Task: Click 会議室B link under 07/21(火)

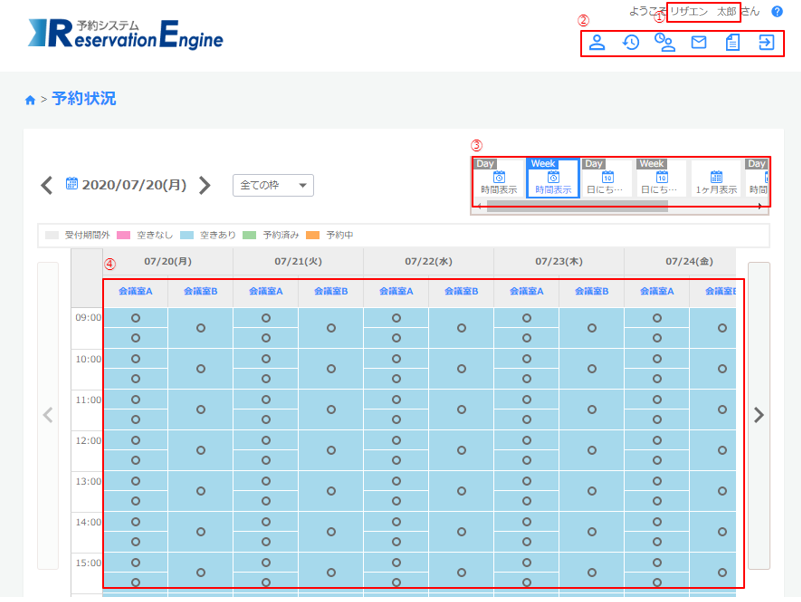Action: click(331, 291)
